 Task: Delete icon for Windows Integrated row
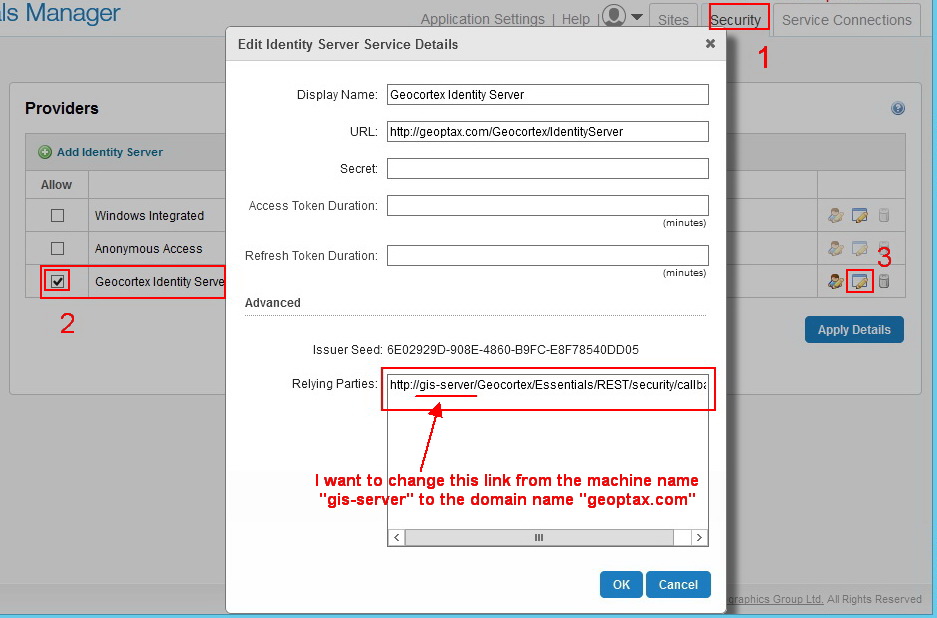(884, 215)
